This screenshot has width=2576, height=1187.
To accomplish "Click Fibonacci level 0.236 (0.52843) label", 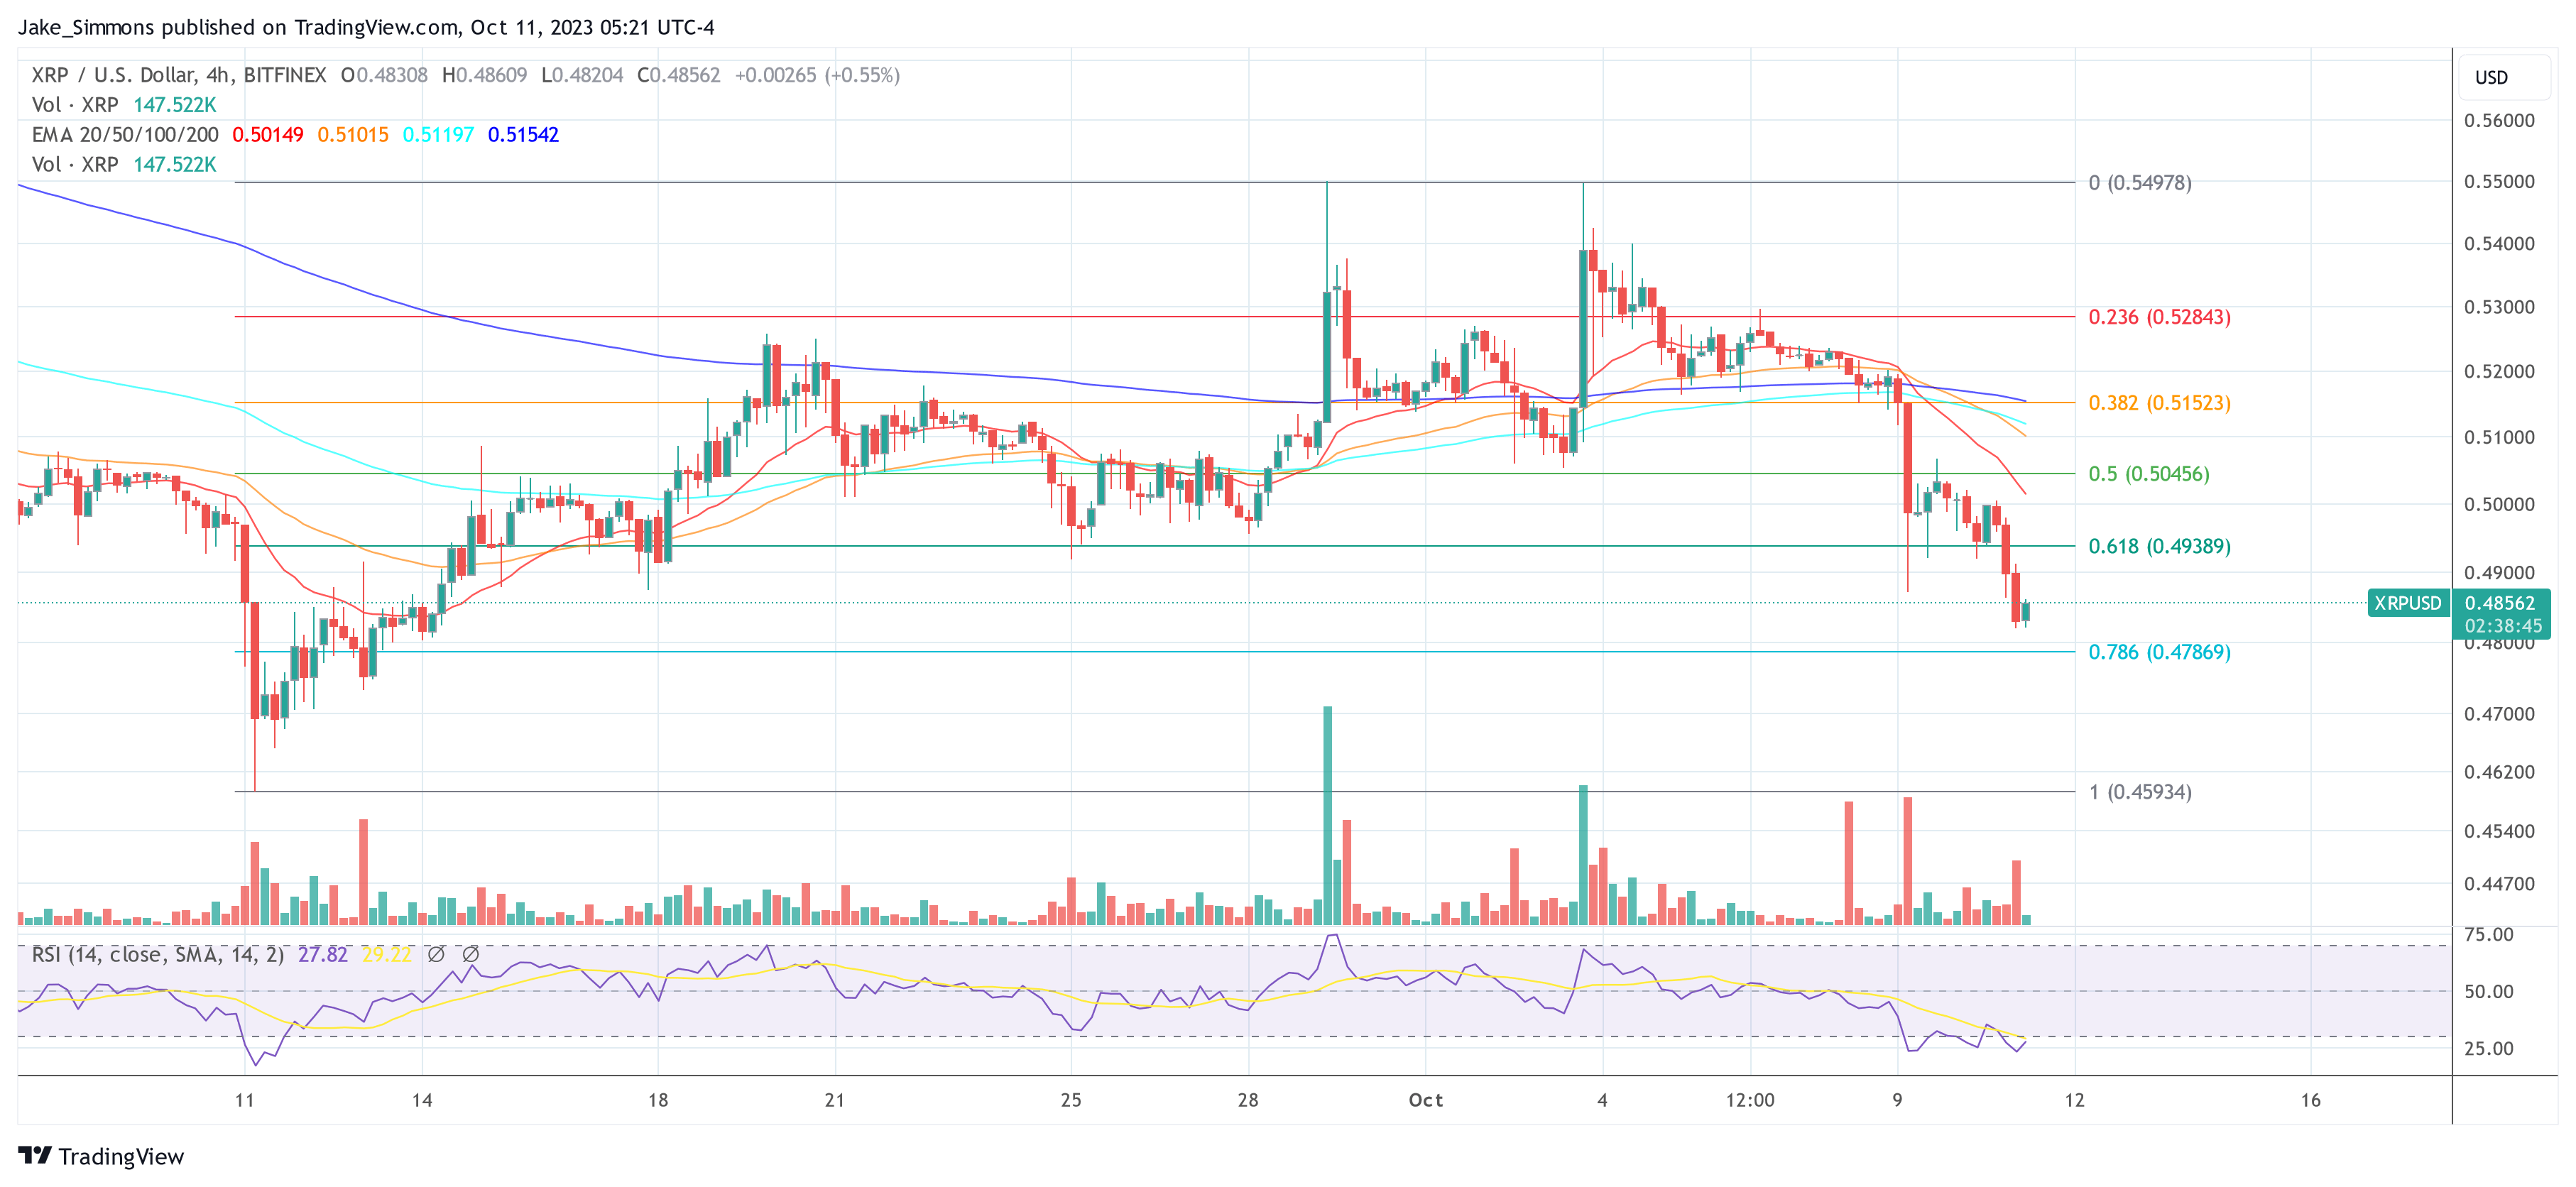I will pyautogui.click(x=2159, y=317).
